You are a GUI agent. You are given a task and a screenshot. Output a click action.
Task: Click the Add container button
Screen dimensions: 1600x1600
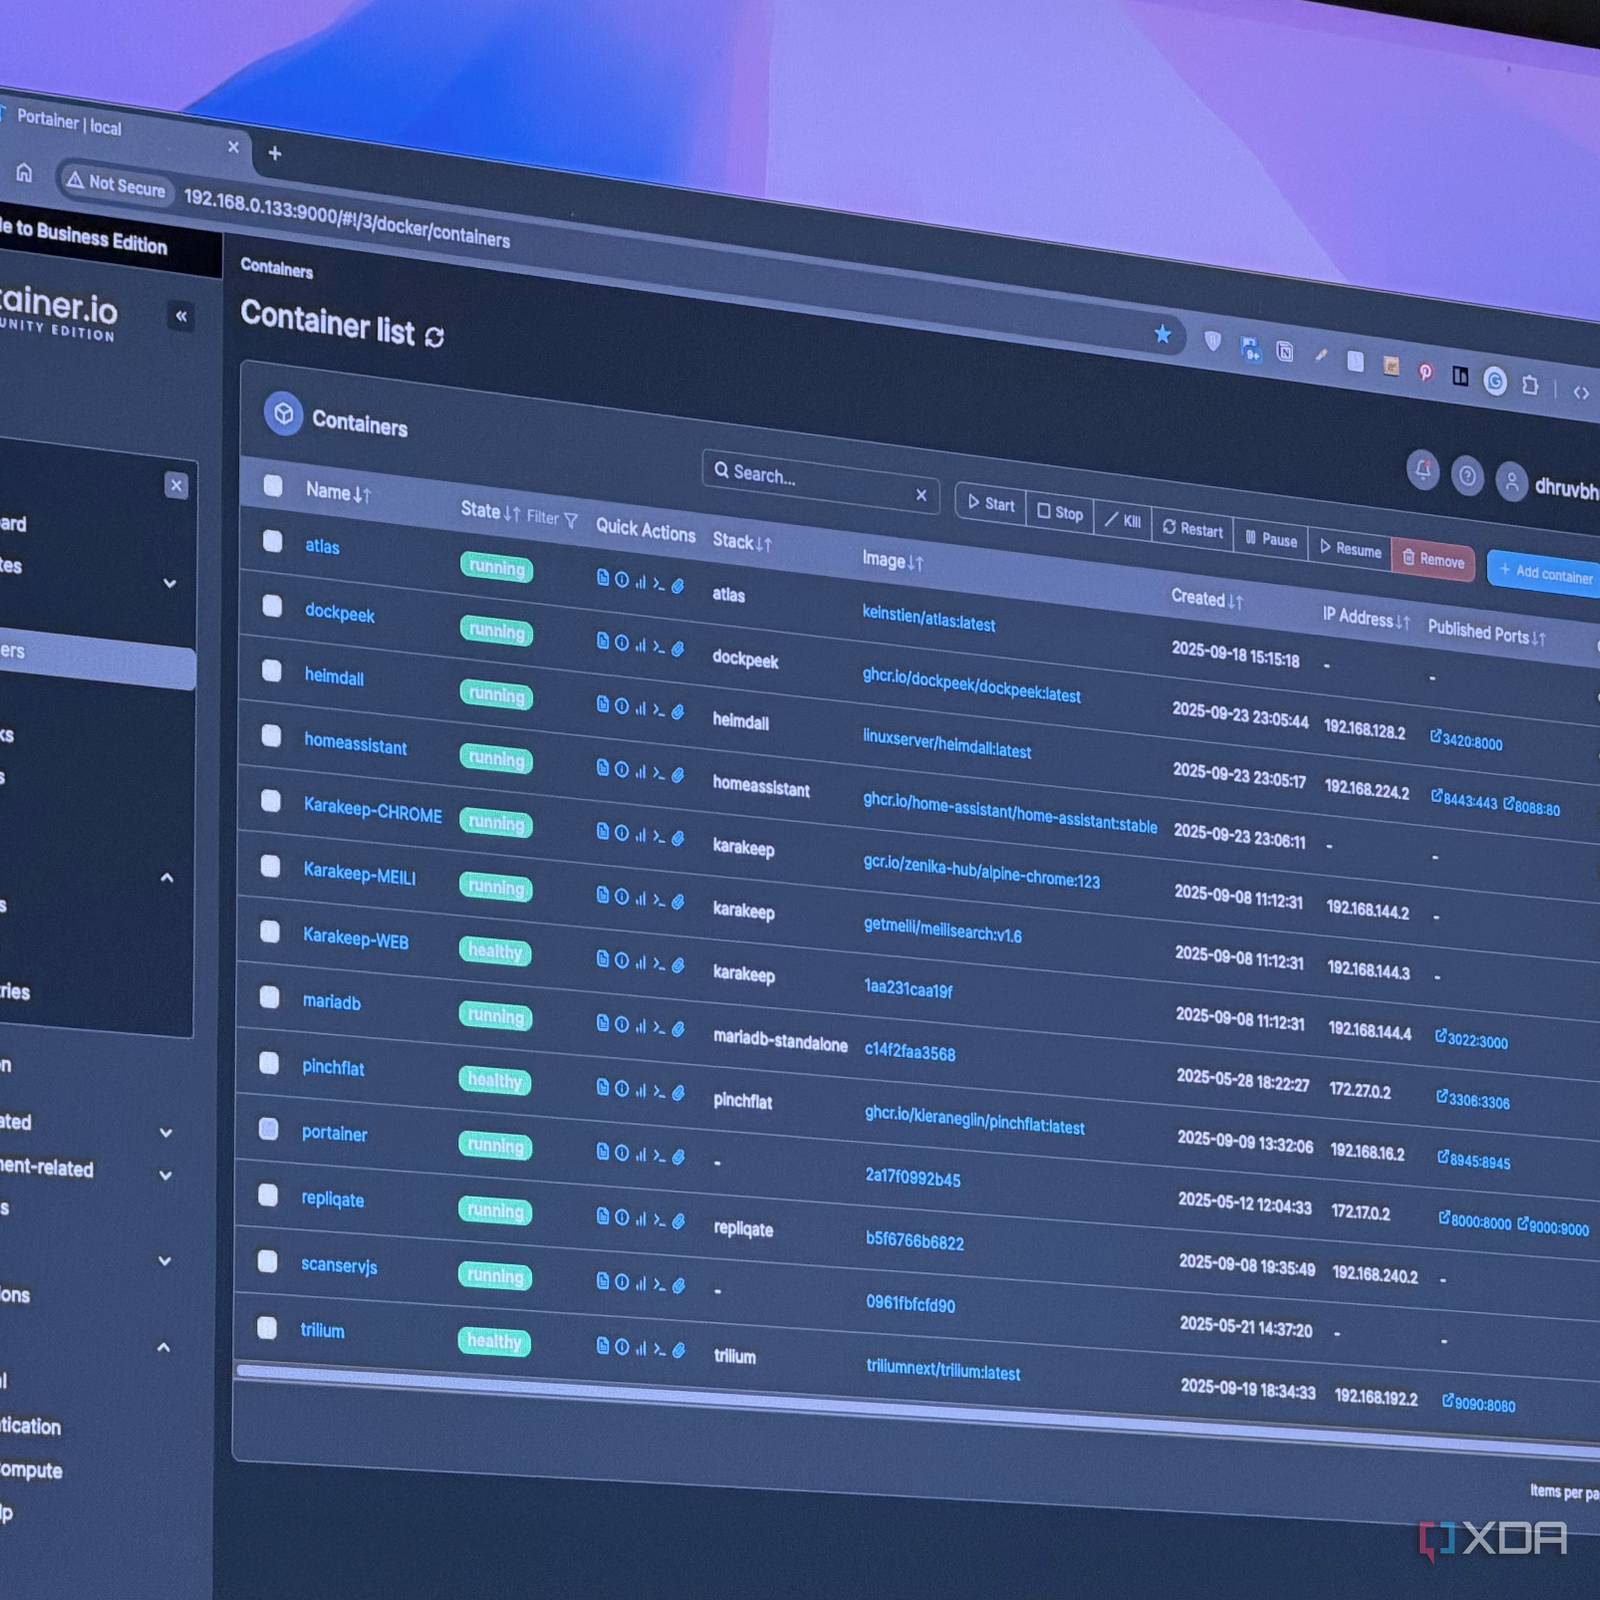(x=1545, y=573)
